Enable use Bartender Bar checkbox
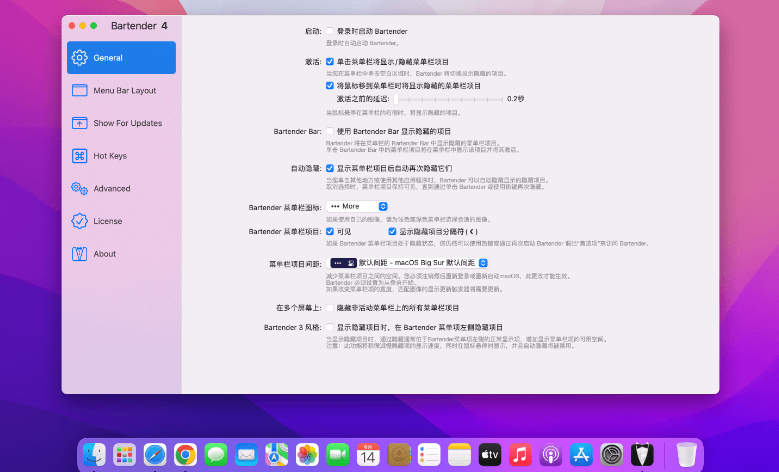This screenshot has width=779, height=472. (330, 131)
